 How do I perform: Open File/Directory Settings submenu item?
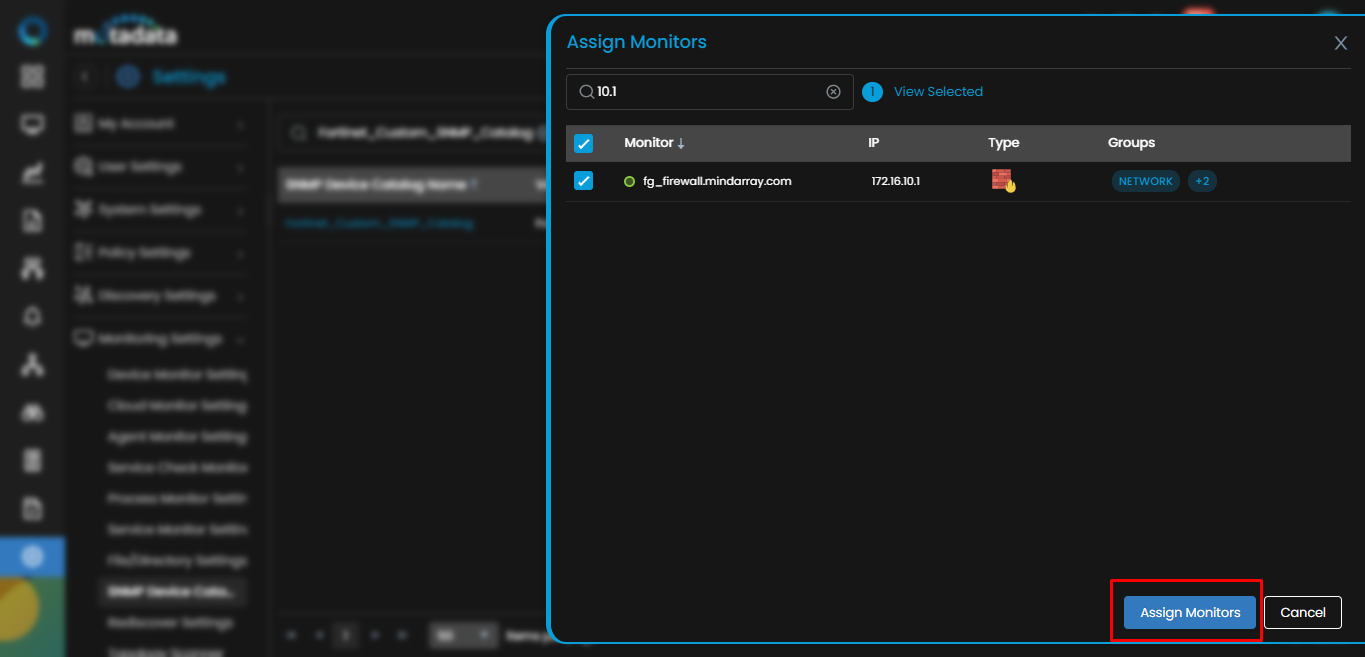[x=176, y=561]
